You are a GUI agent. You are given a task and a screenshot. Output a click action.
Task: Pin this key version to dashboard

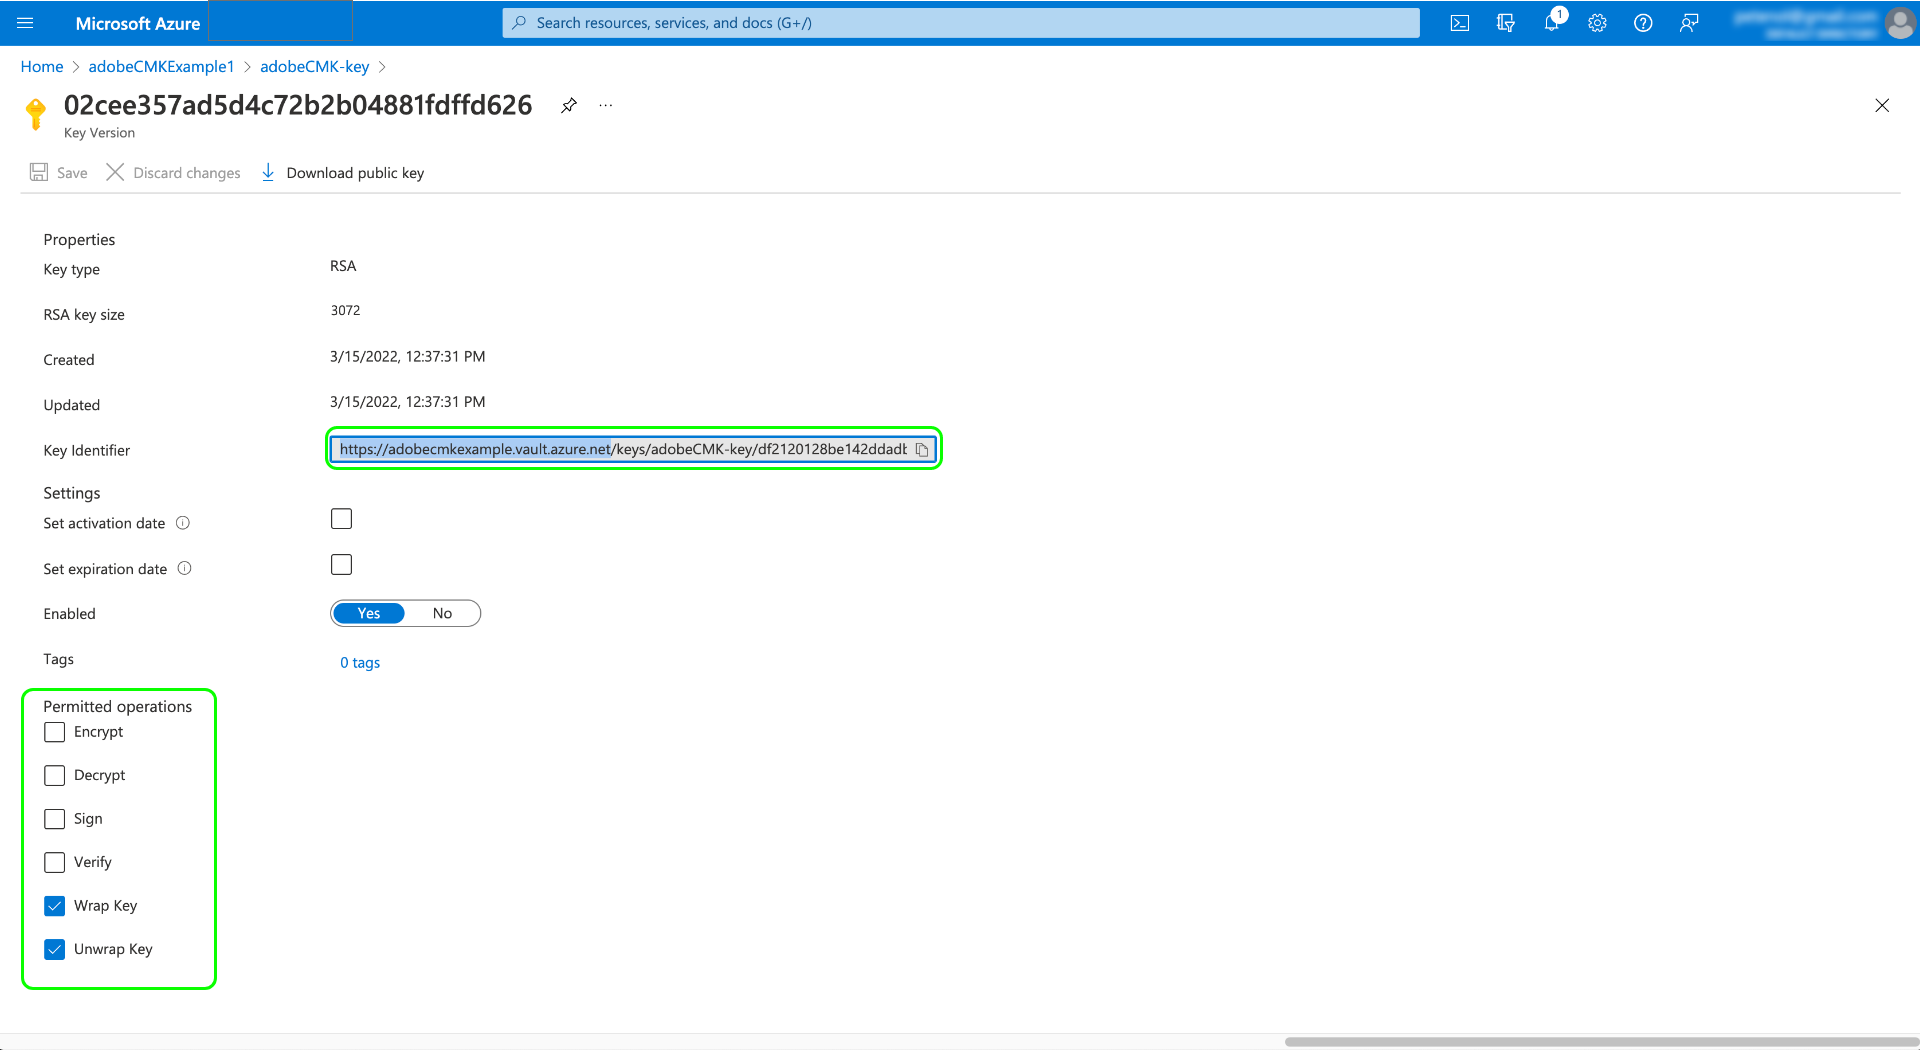pyautogui.click(x=569, y=105)
